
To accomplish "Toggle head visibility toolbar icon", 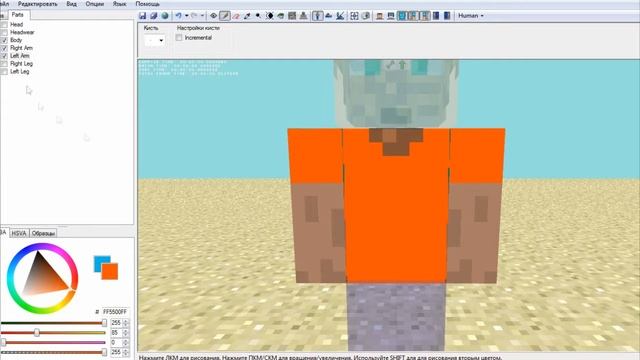I will point(380,16).
